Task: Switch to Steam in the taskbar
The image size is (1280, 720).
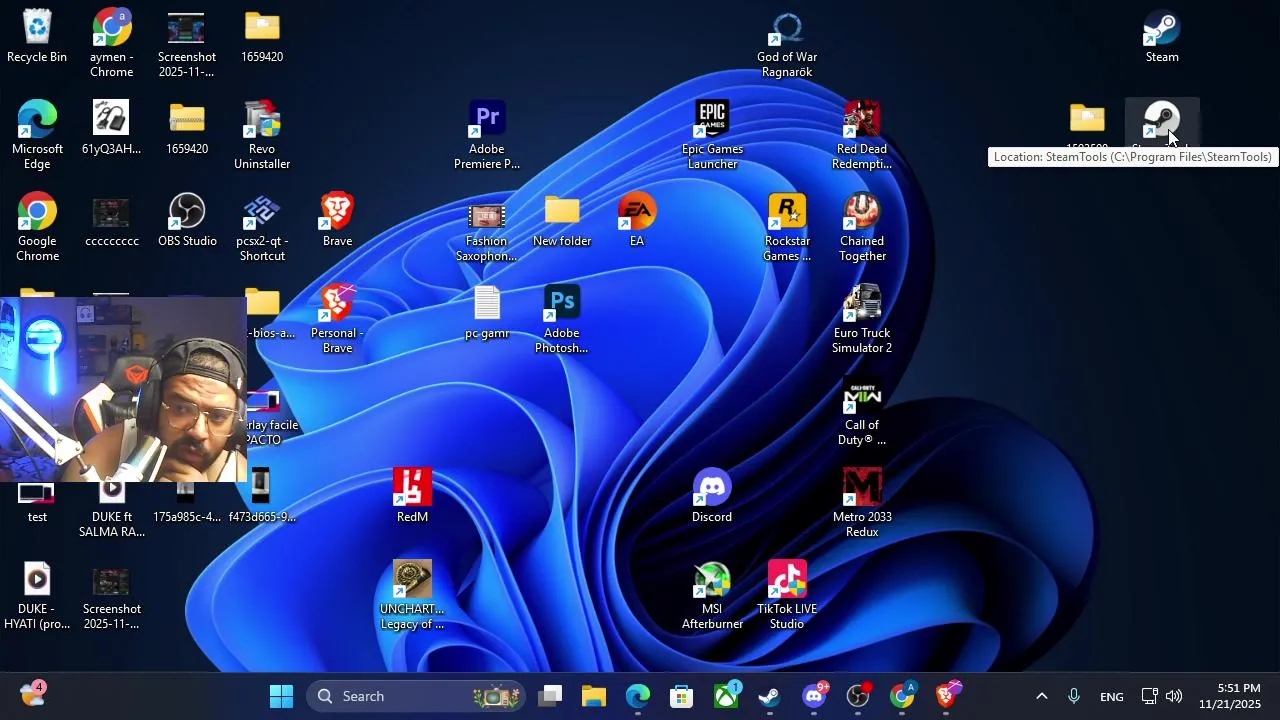Action: (x=770, y=696)
